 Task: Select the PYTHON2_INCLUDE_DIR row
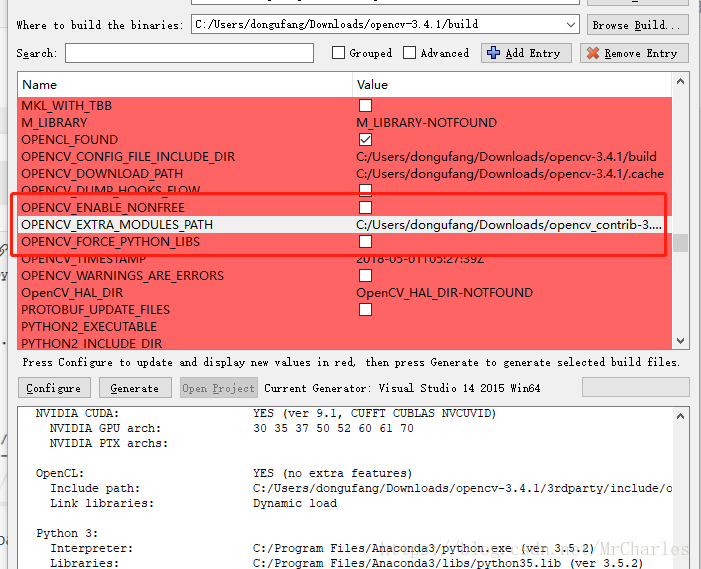tap(345, 343)
